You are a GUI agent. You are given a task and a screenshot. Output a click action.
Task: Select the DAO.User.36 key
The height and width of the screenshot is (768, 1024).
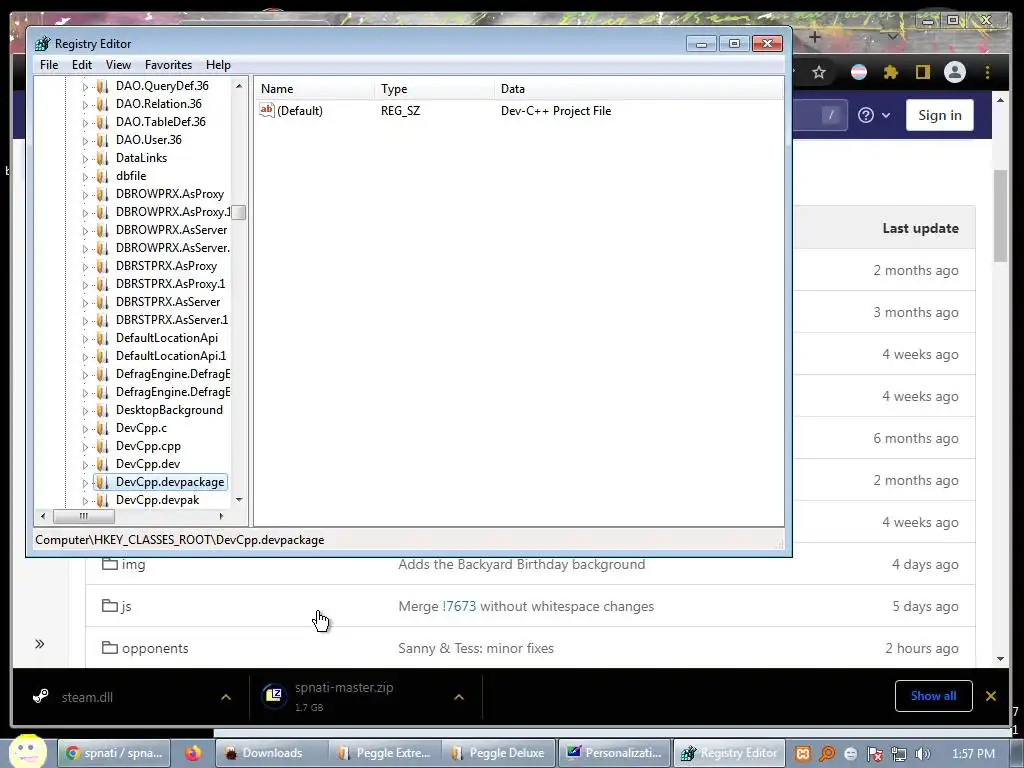tap(149, 140)
